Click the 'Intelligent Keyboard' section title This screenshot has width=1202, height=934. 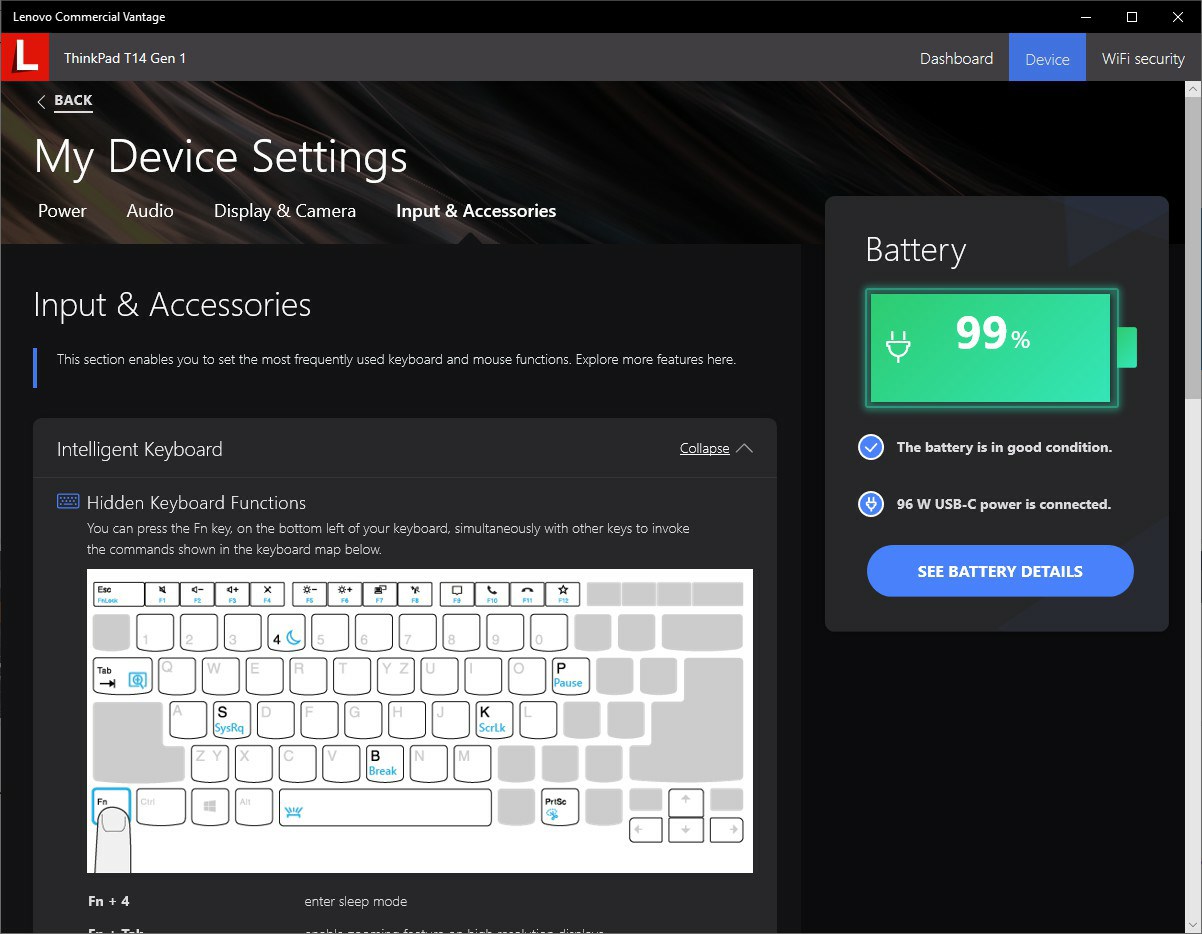pos(140,449)
